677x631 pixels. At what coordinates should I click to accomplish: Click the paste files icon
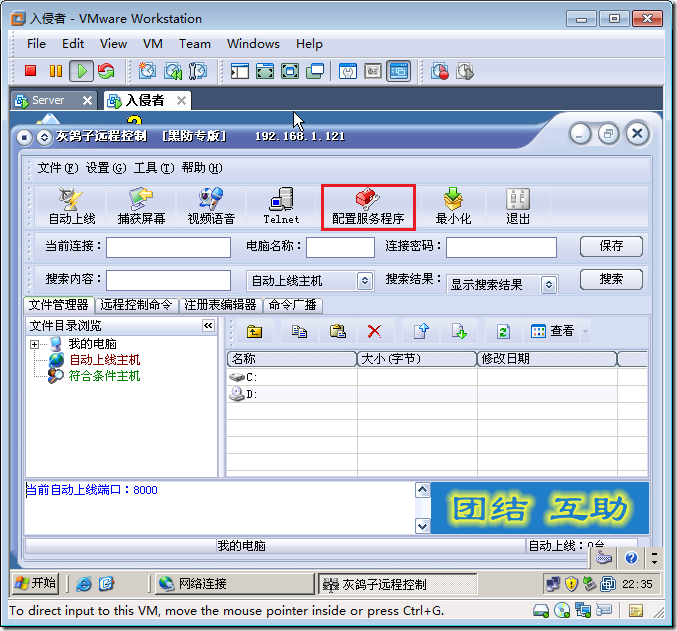337,332
